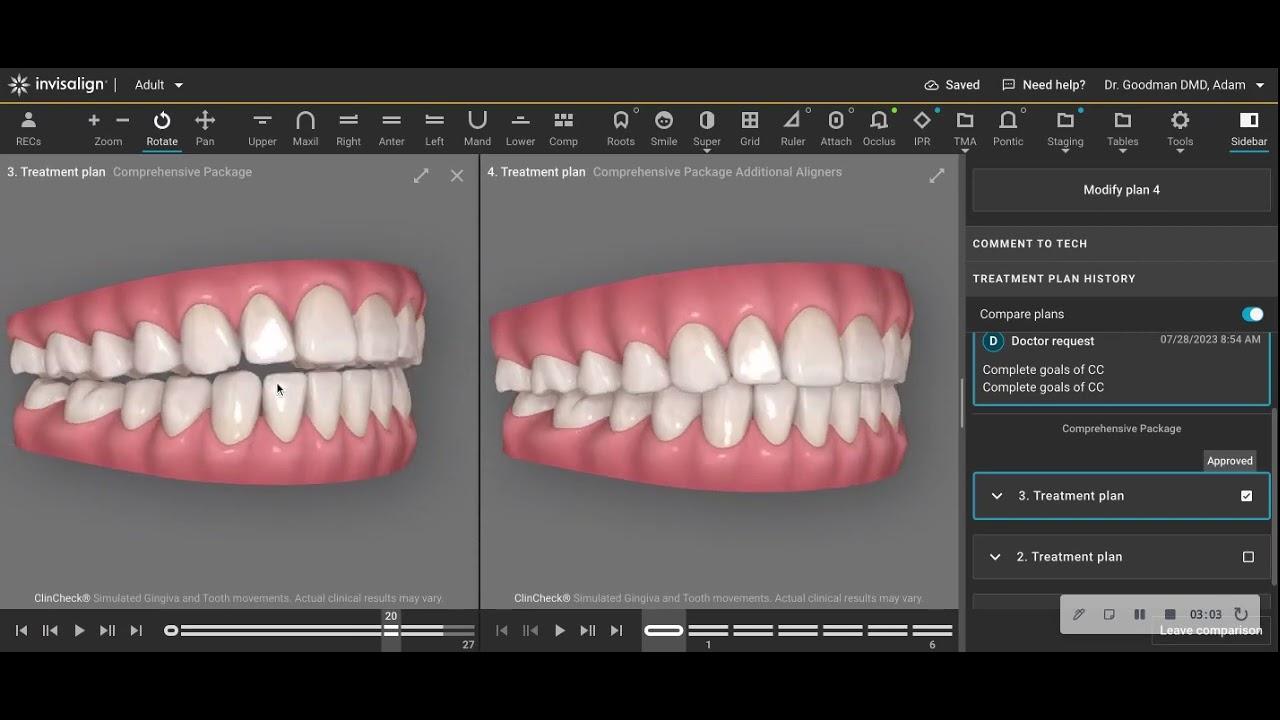This screenshot has width=1280, height=720.
Task: Click the plan 3 stage timeline slider
Action: pos(320,631)
